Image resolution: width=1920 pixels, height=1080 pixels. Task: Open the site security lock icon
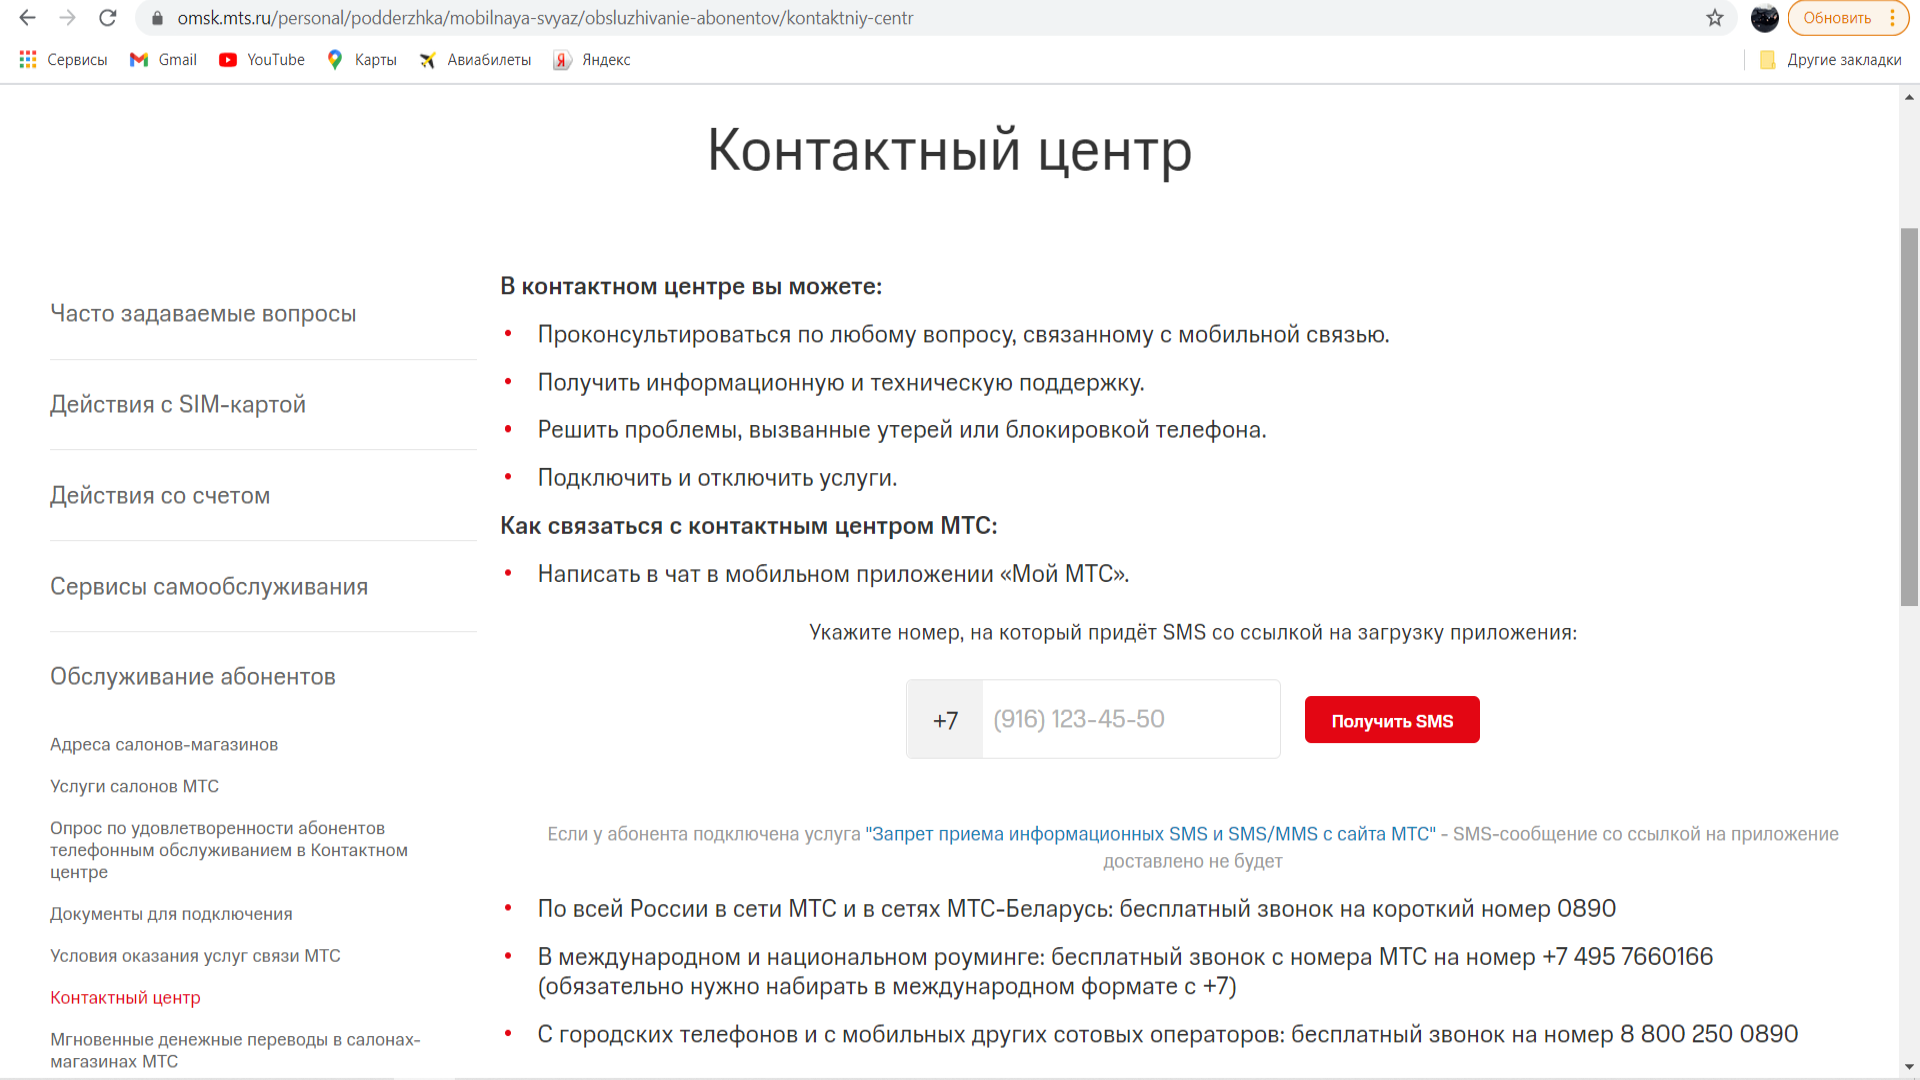[x=157, y=18]
